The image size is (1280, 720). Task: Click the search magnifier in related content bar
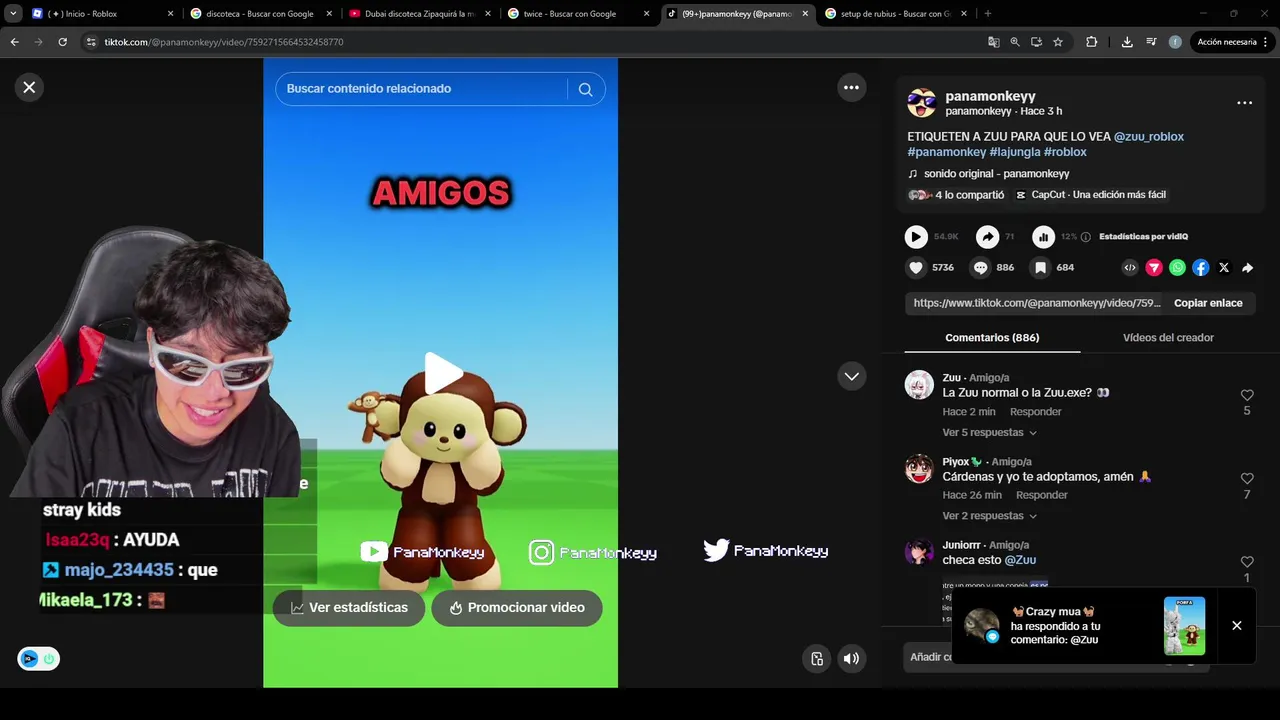pos(585,89)
